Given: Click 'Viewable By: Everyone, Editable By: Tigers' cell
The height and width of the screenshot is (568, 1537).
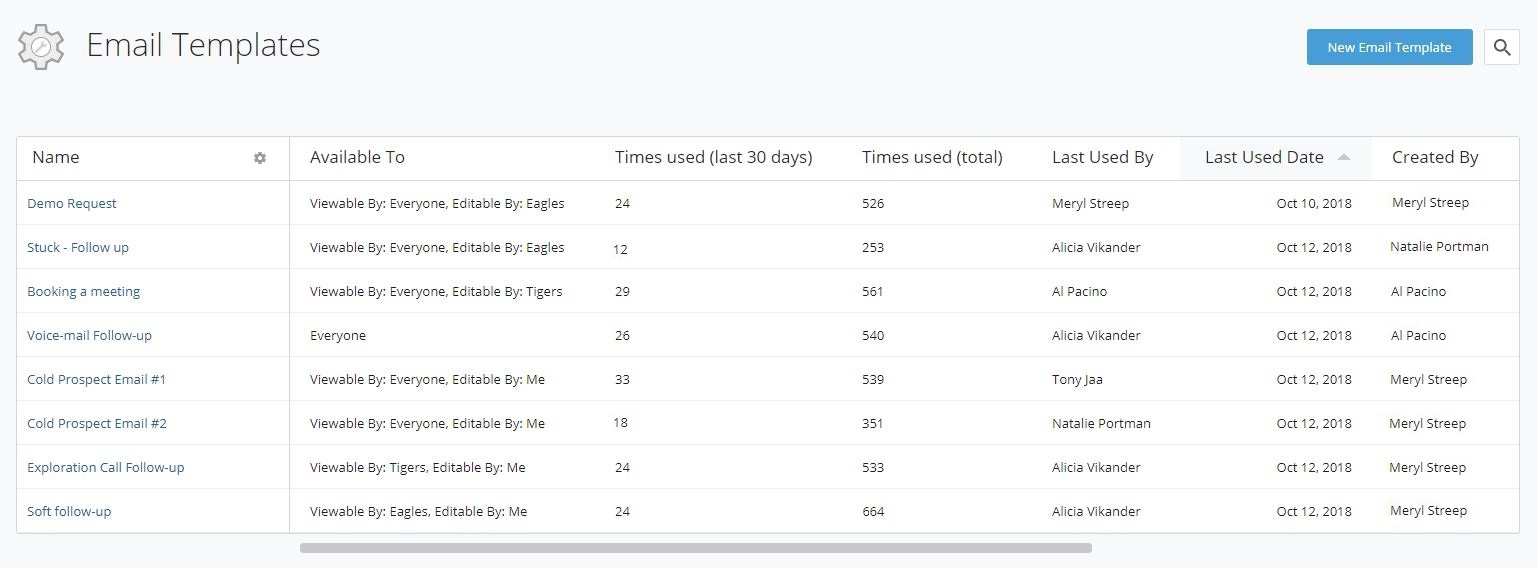Looking at the screenshot, I should pos(436,291).
